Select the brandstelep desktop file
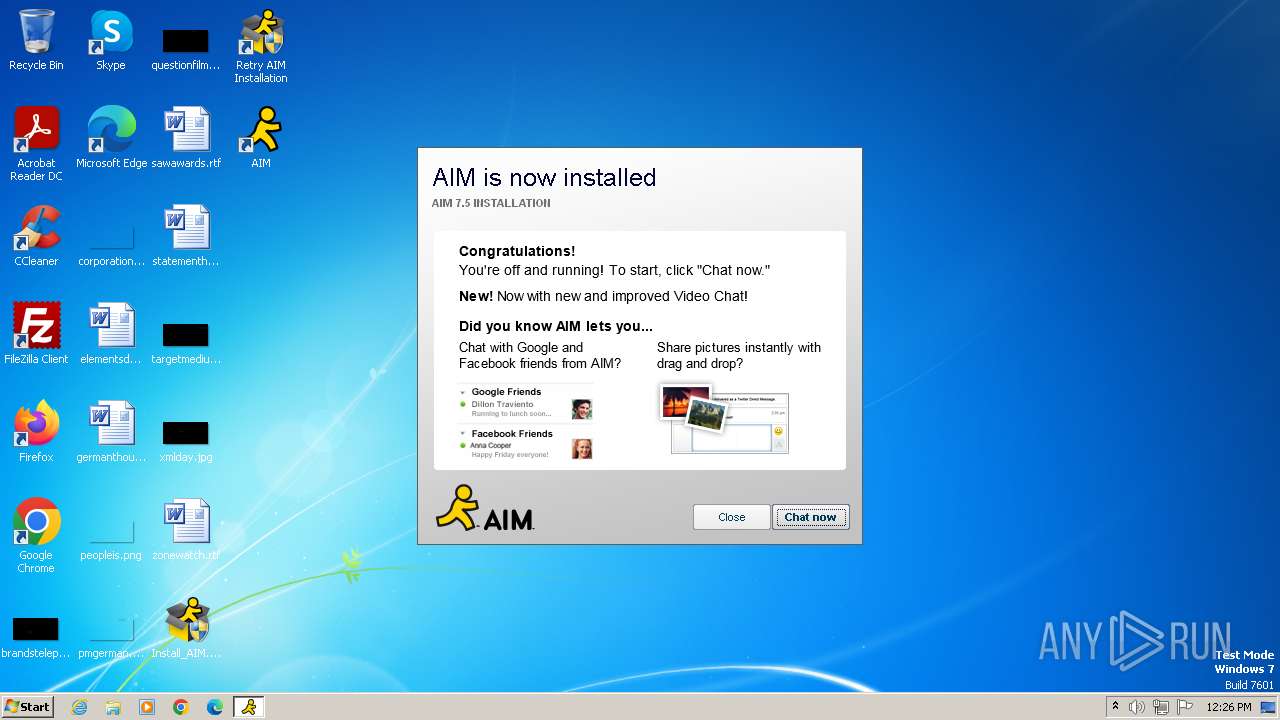 [35, 635]
